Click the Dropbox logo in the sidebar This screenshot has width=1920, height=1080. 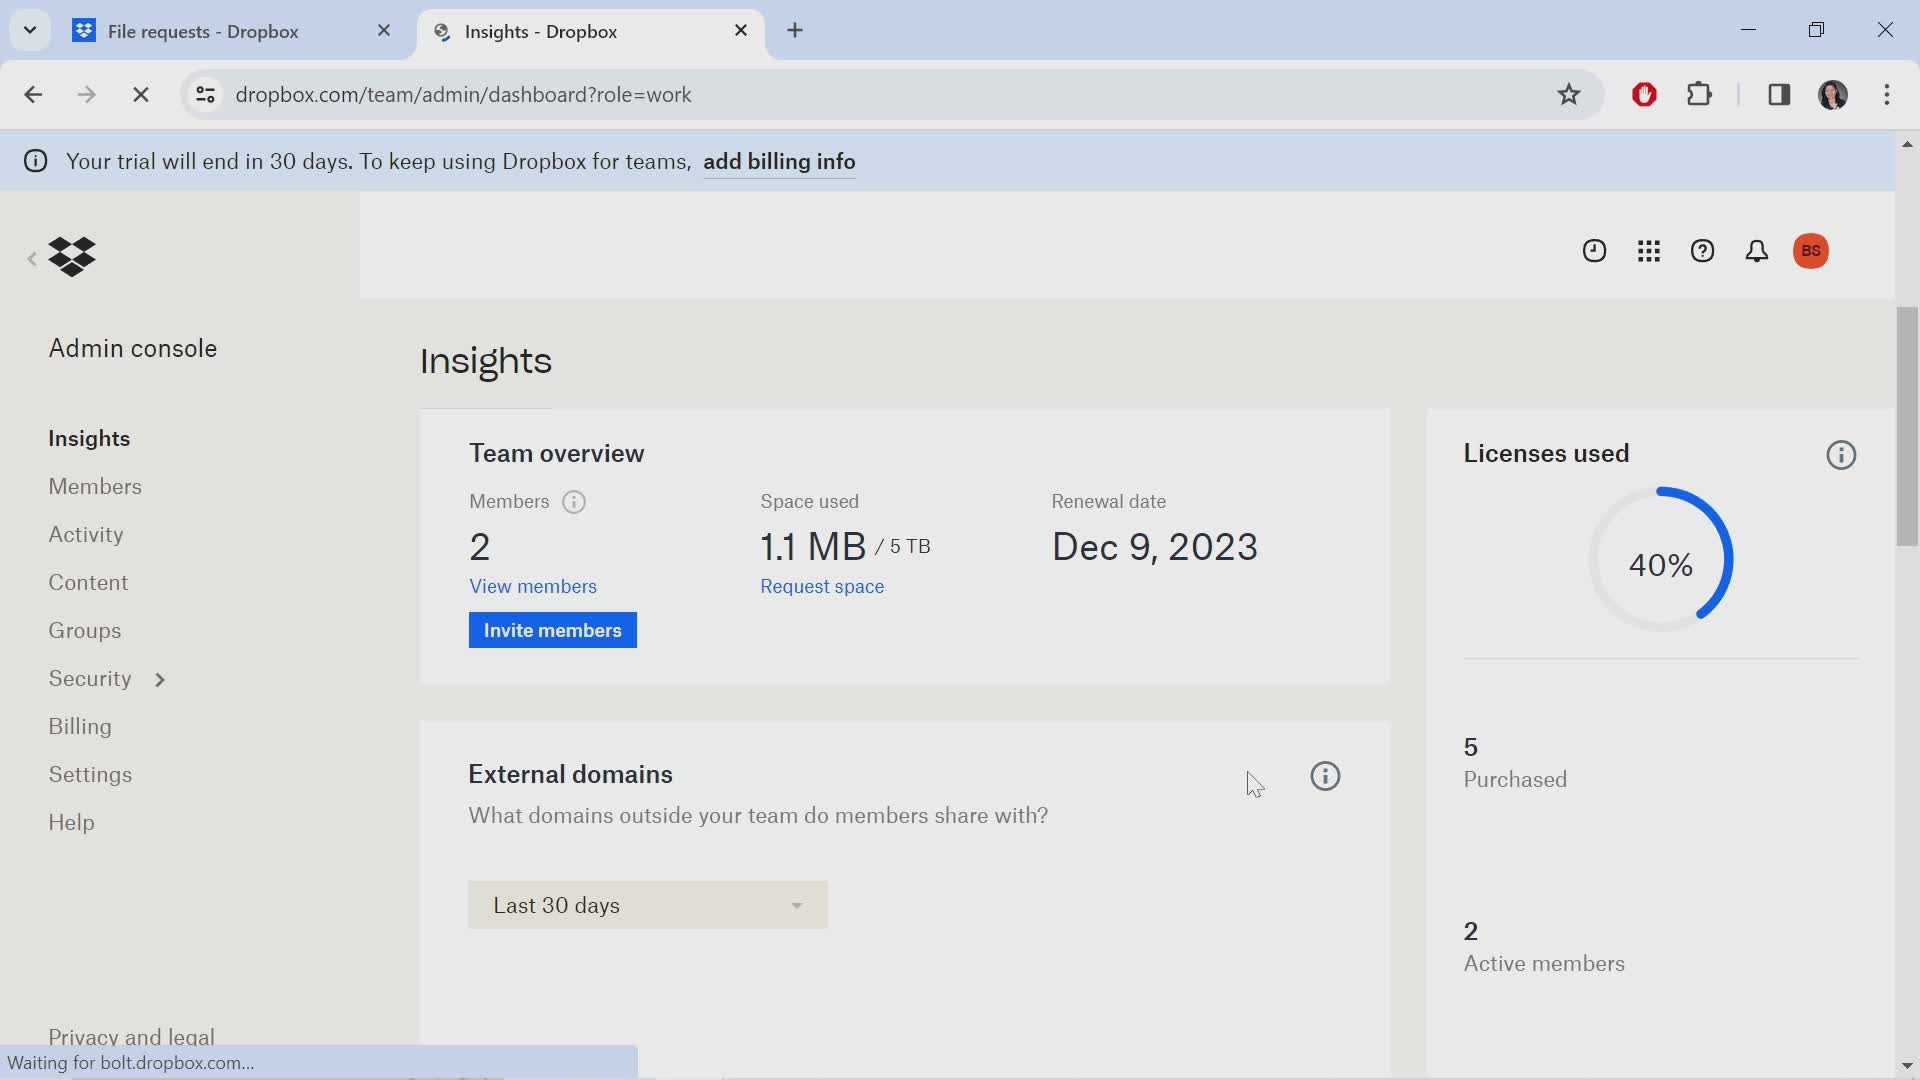73,257
